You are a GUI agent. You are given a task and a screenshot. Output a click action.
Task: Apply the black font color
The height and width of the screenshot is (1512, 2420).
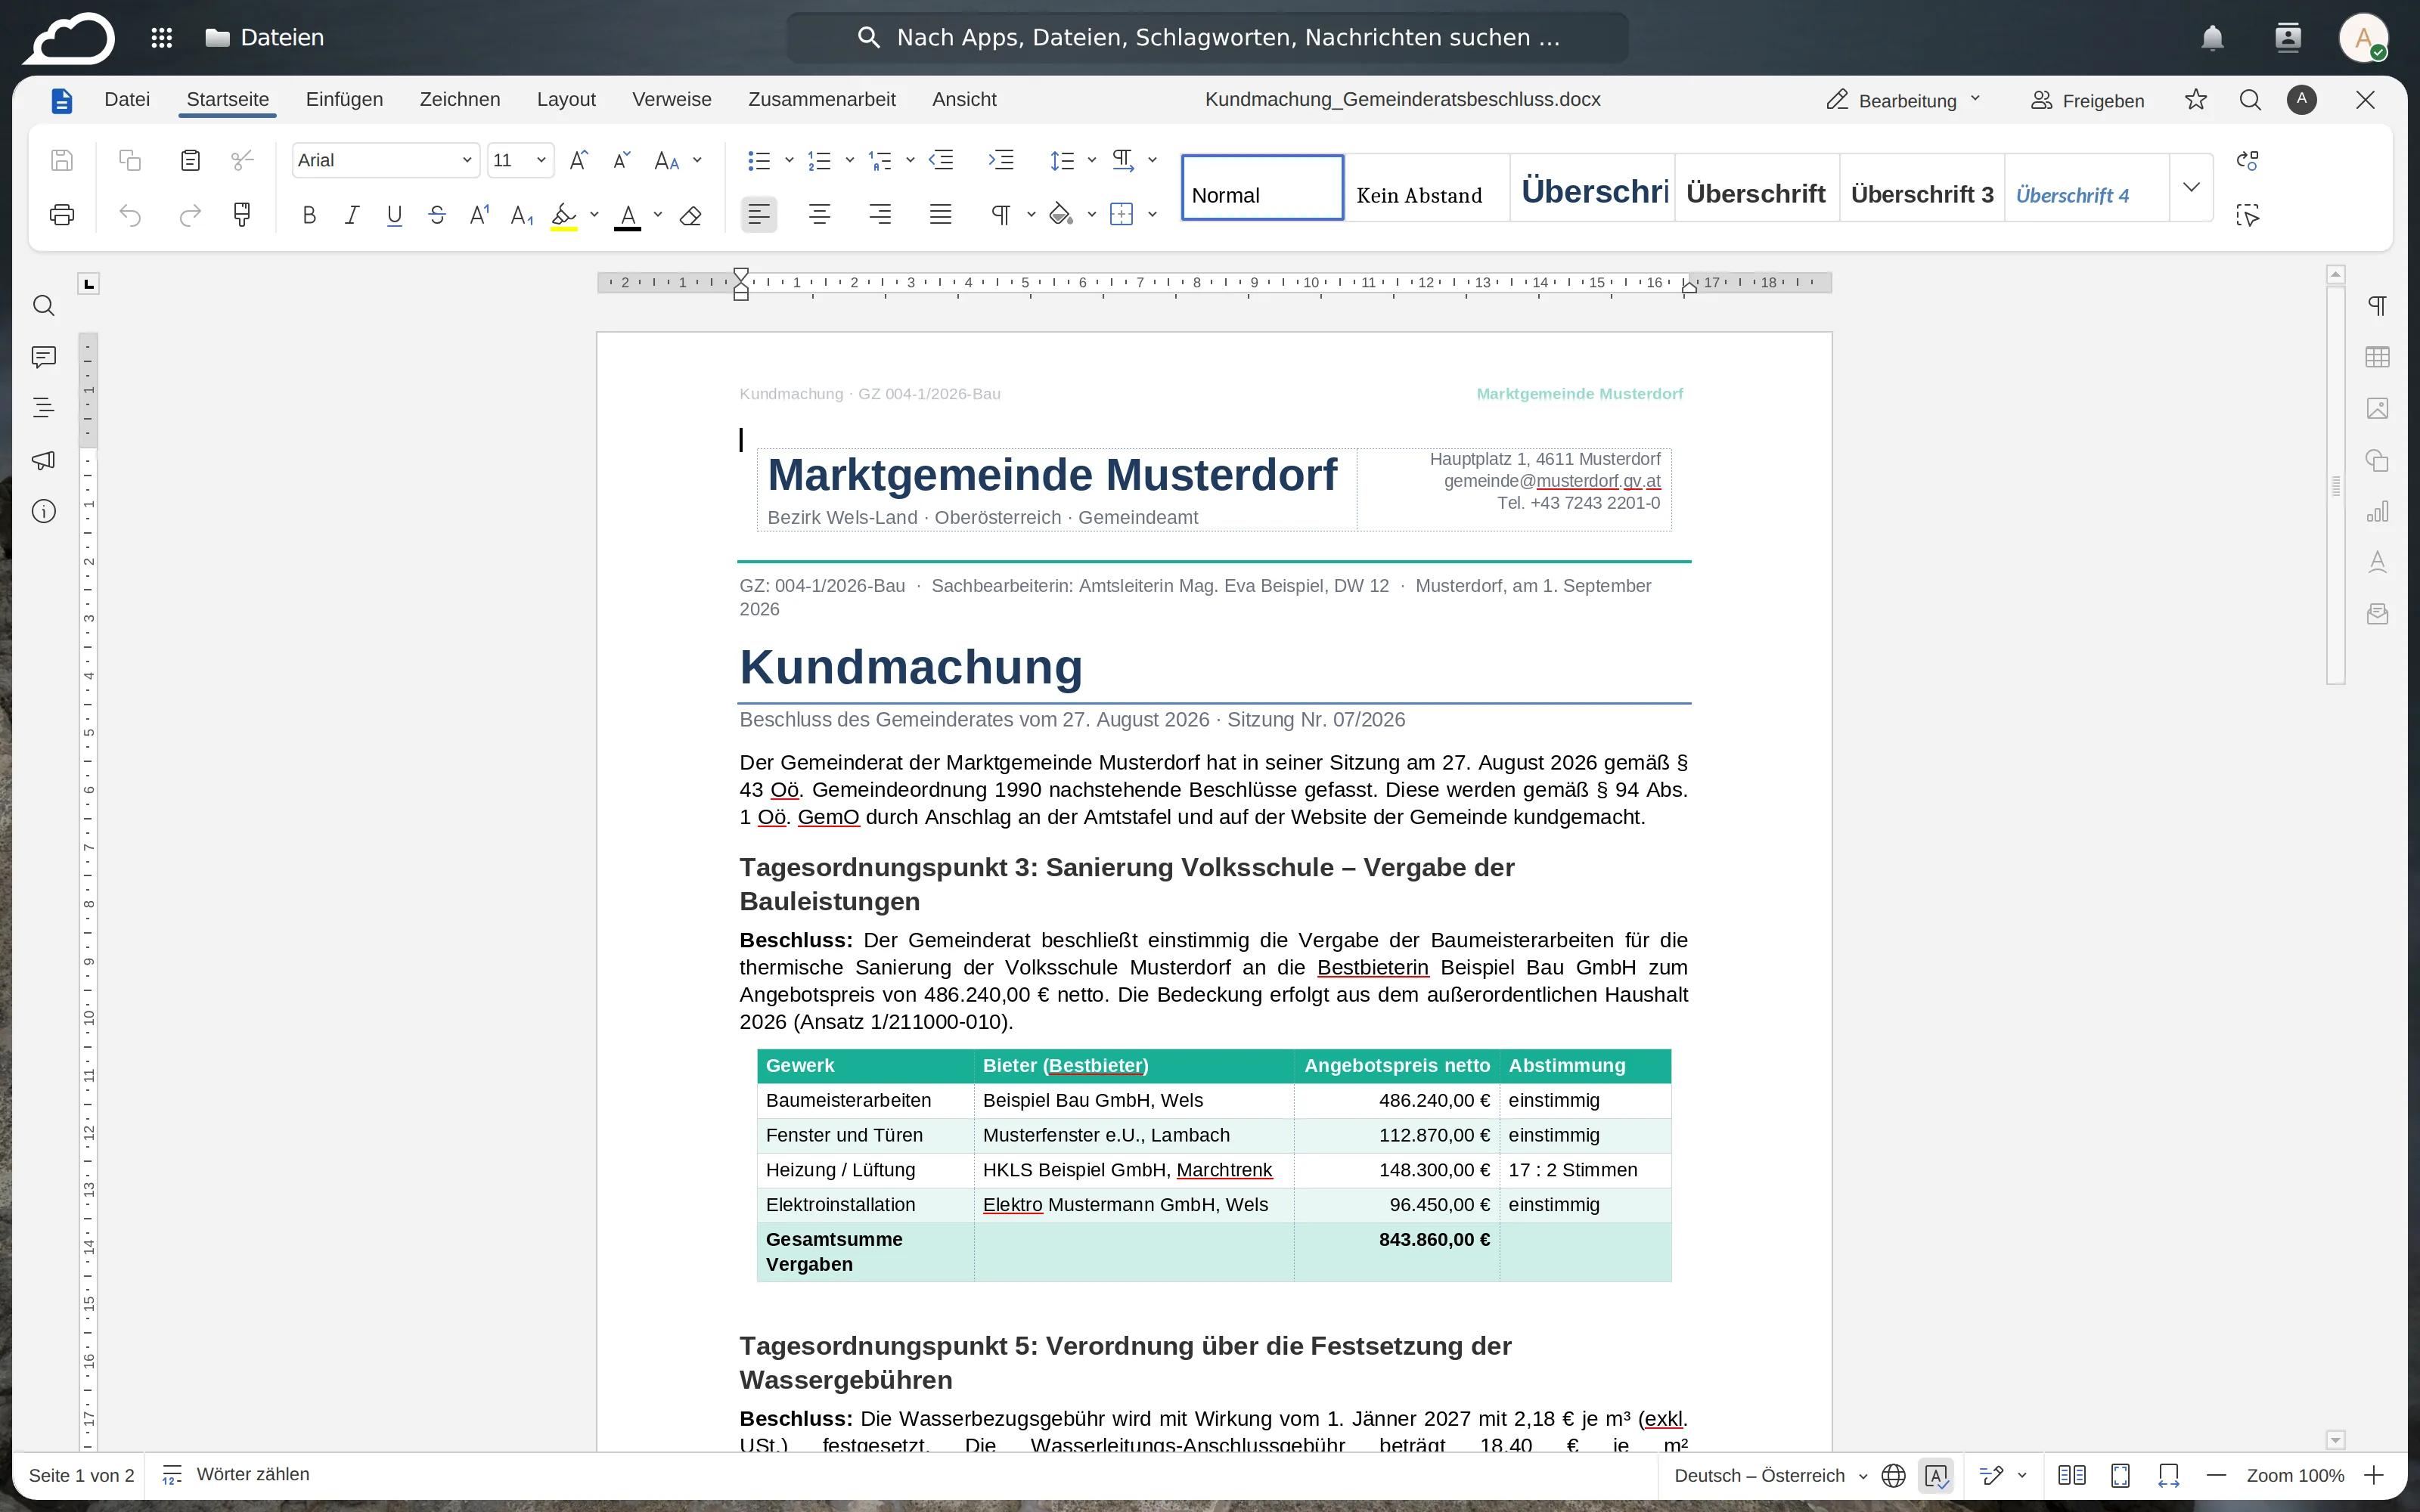tap(627, 215)
